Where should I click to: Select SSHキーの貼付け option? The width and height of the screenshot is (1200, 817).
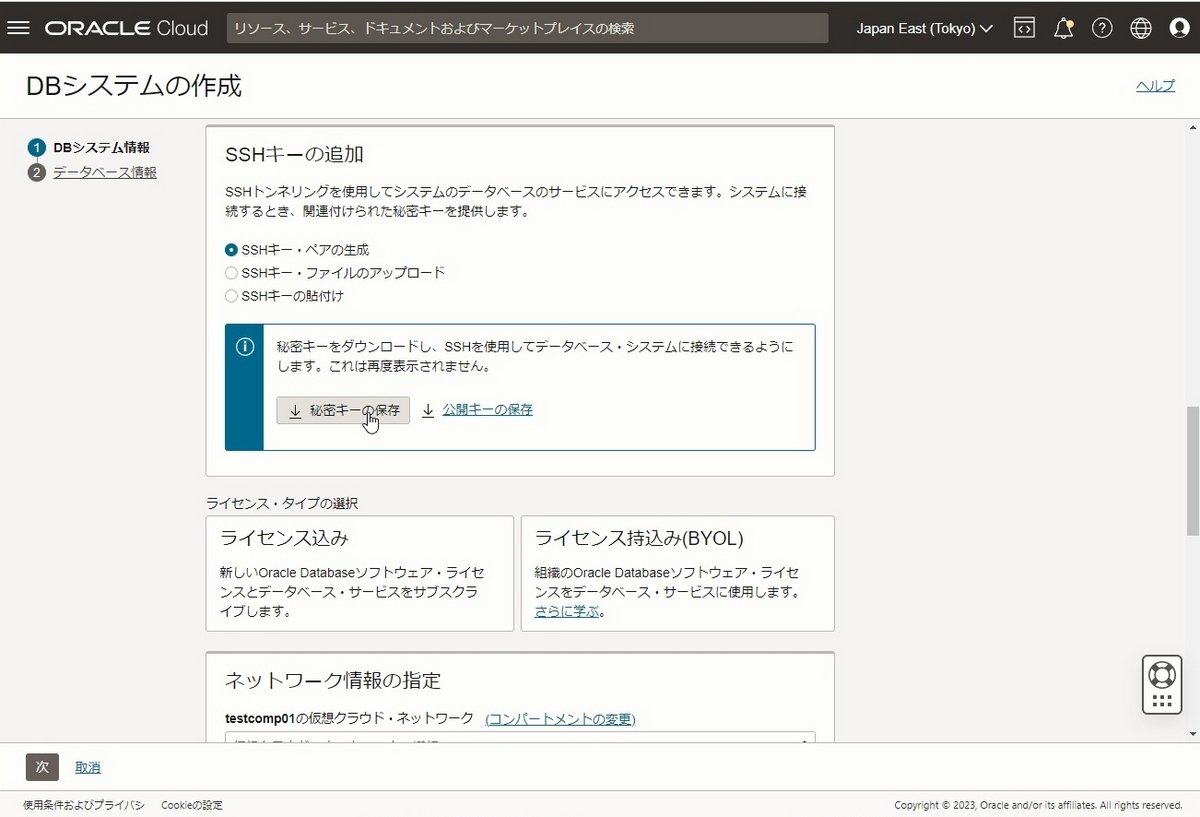(x=231, y=295)
